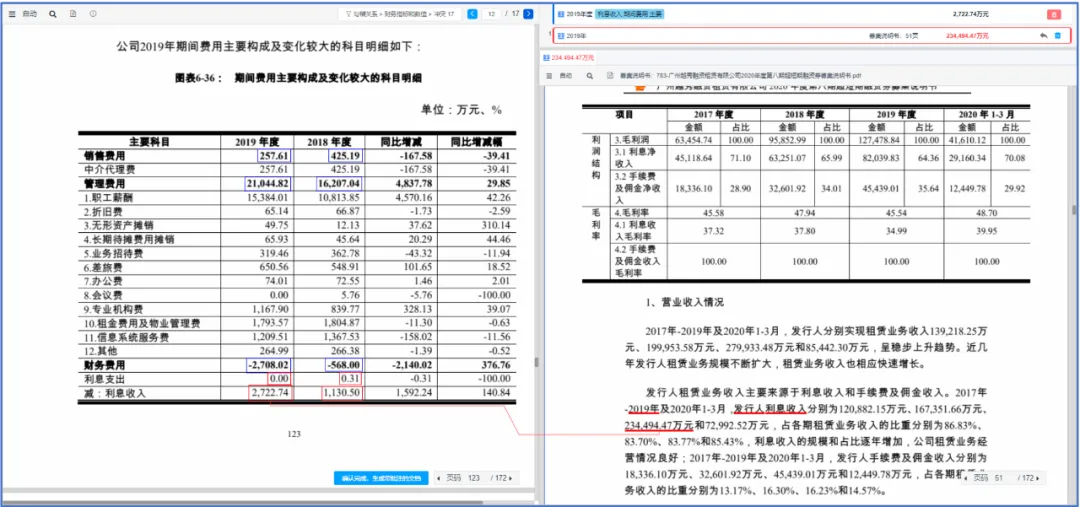Click the PDF file icon before 募集说明书 filename
Screen dimensions: 1080x507
(610, 75)
